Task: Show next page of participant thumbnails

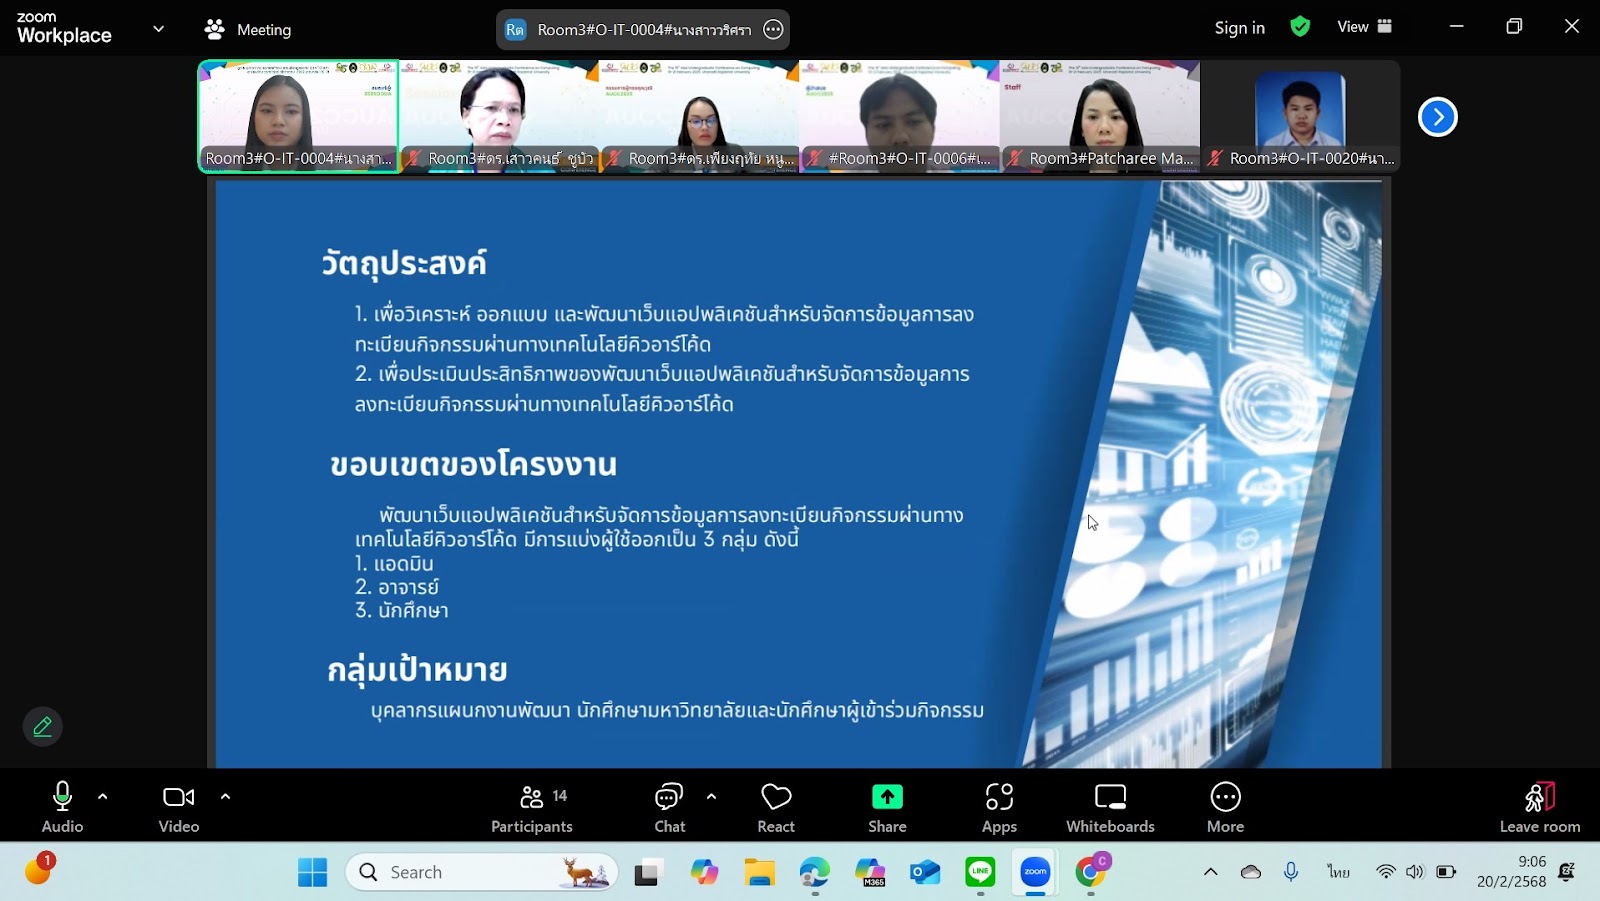Action: click(x=1438, y=117)
